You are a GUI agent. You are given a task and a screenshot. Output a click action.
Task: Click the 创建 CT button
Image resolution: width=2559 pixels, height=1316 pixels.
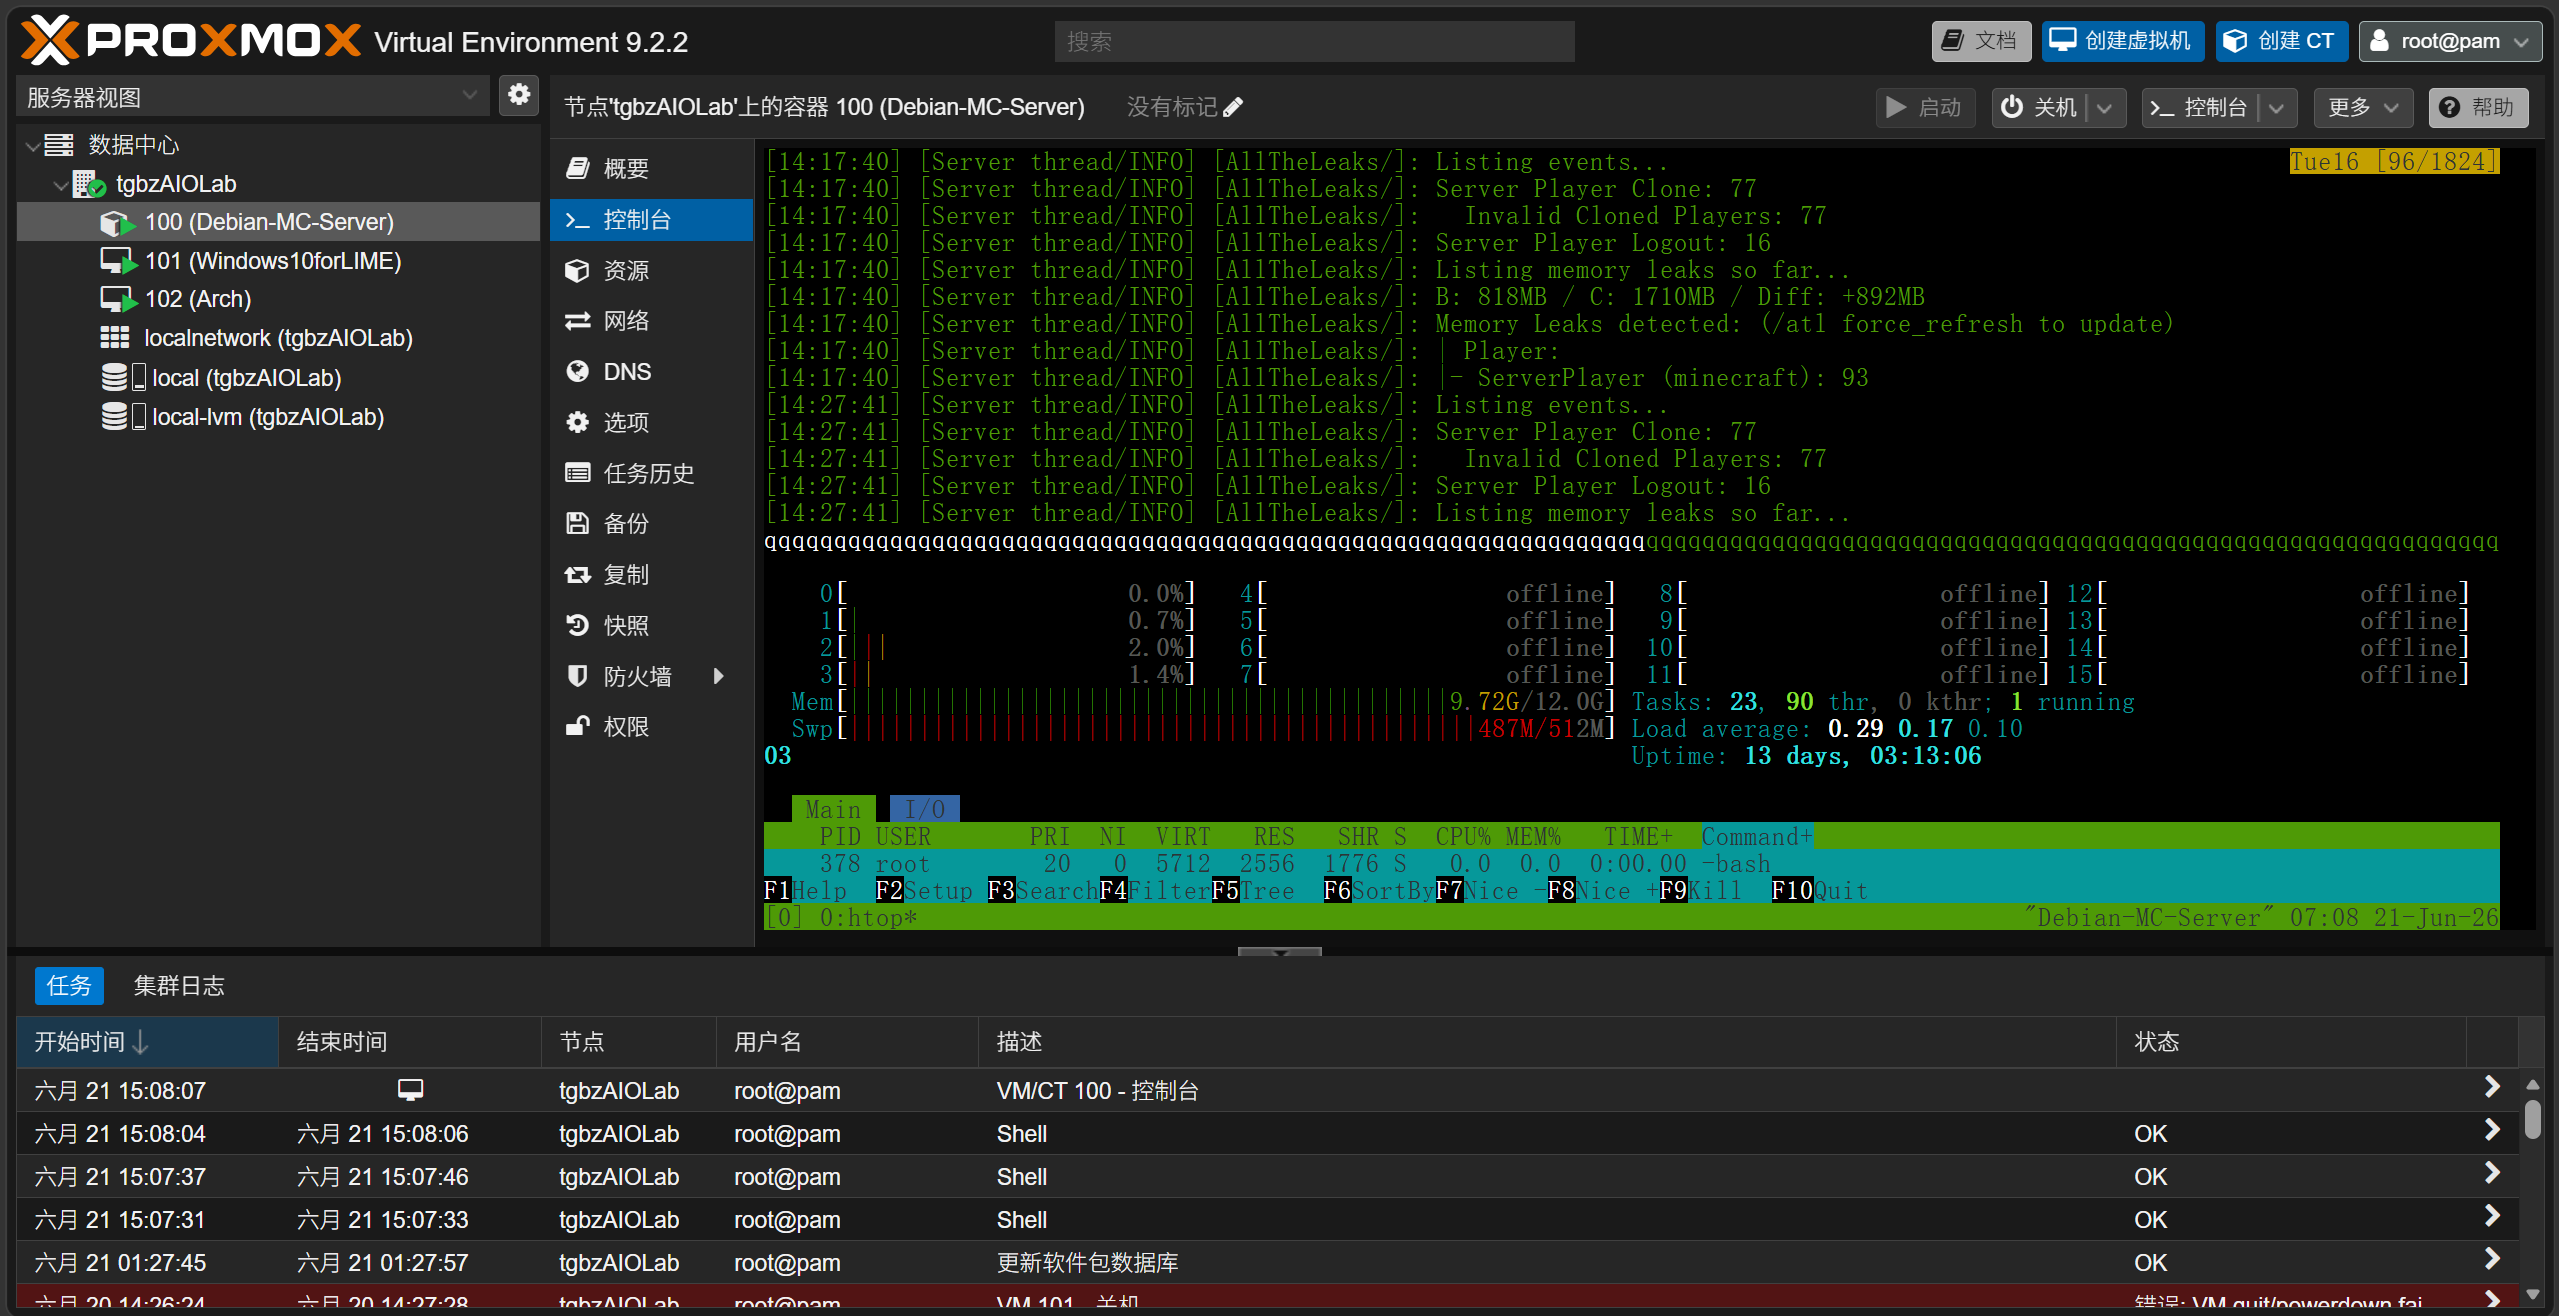coord(2281,41)
